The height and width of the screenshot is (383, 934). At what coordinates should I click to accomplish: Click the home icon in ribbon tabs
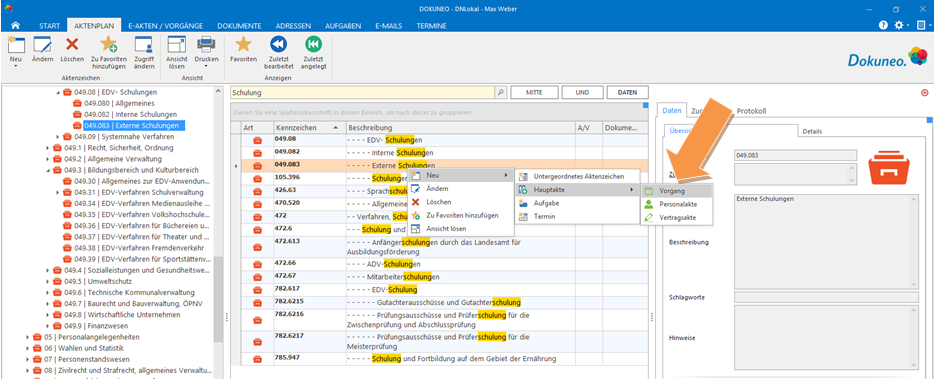[16, 26]
